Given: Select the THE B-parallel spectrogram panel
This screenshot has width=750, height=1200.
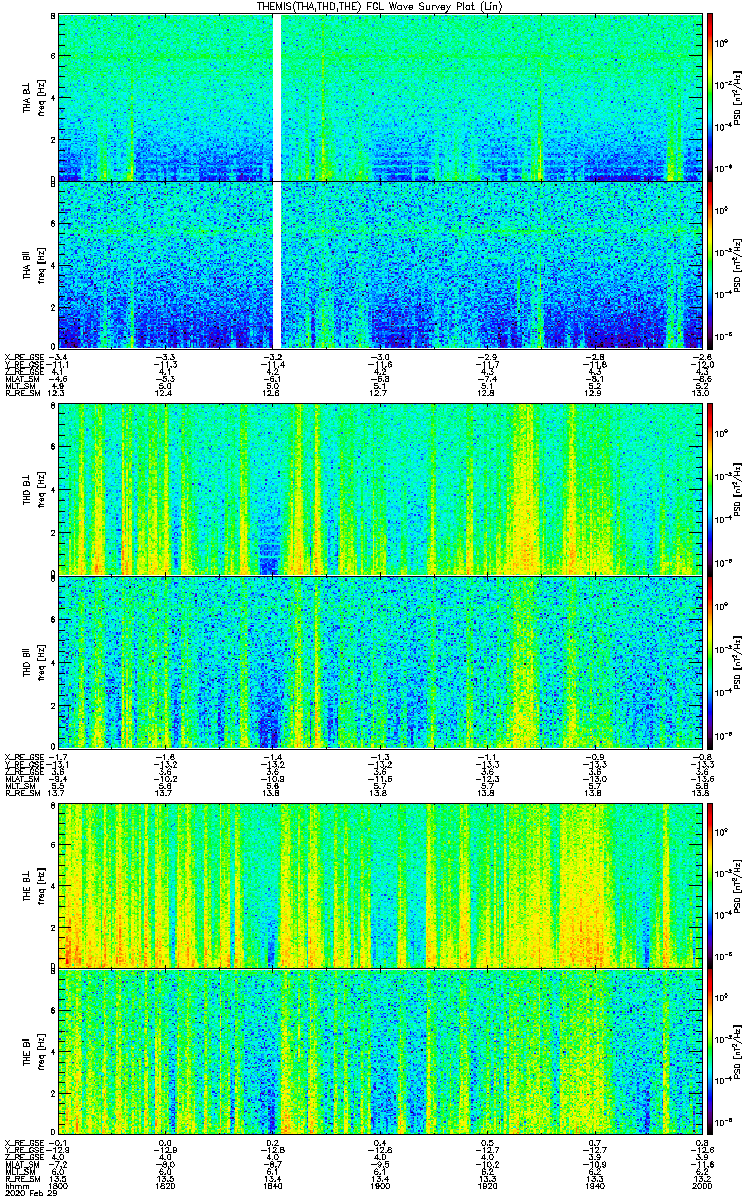Looking at the screenshot, I should [x=379, y=1052].
